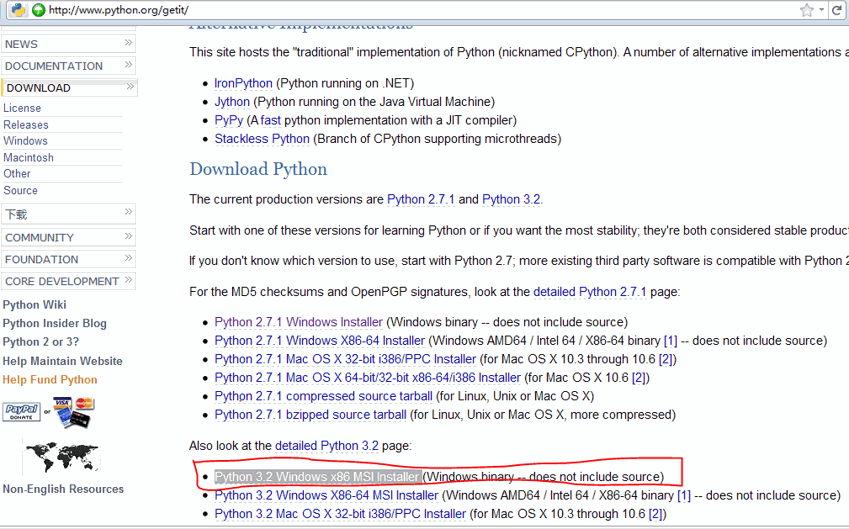This screenshot has height=529, width=849.
Task: Download Python 2.7.1 Mac 64-bit/32-bit Installer
Action: coord(368,377)
